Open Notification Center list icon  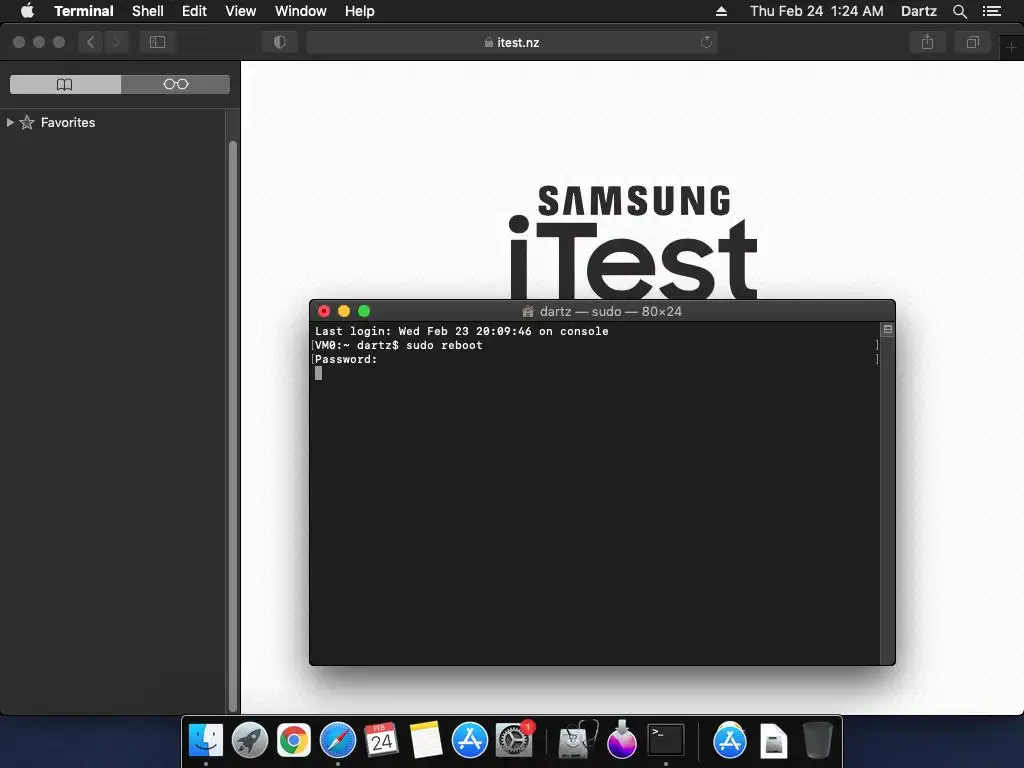pos(991,11)
